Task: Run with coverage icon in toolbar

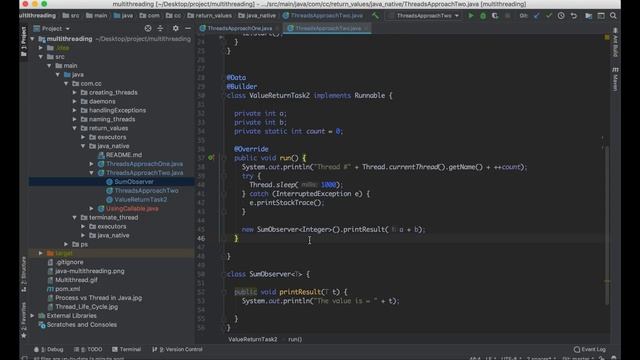Action: [495, 16]
